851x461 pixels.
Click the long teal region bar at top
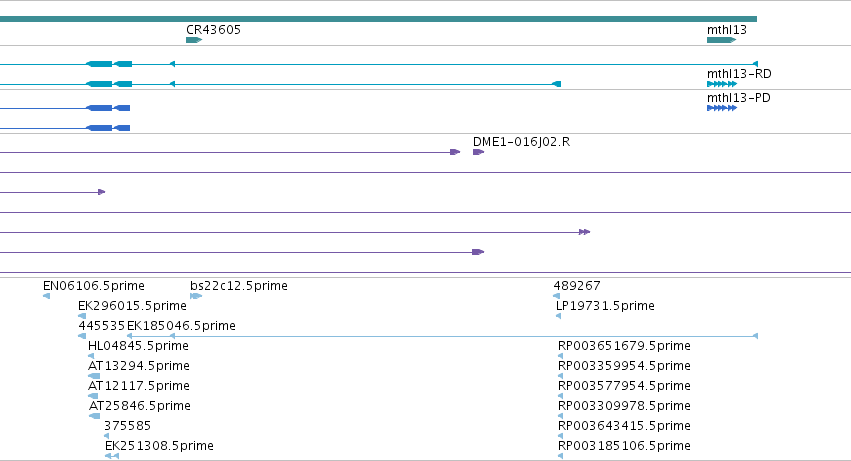(378, 19)
